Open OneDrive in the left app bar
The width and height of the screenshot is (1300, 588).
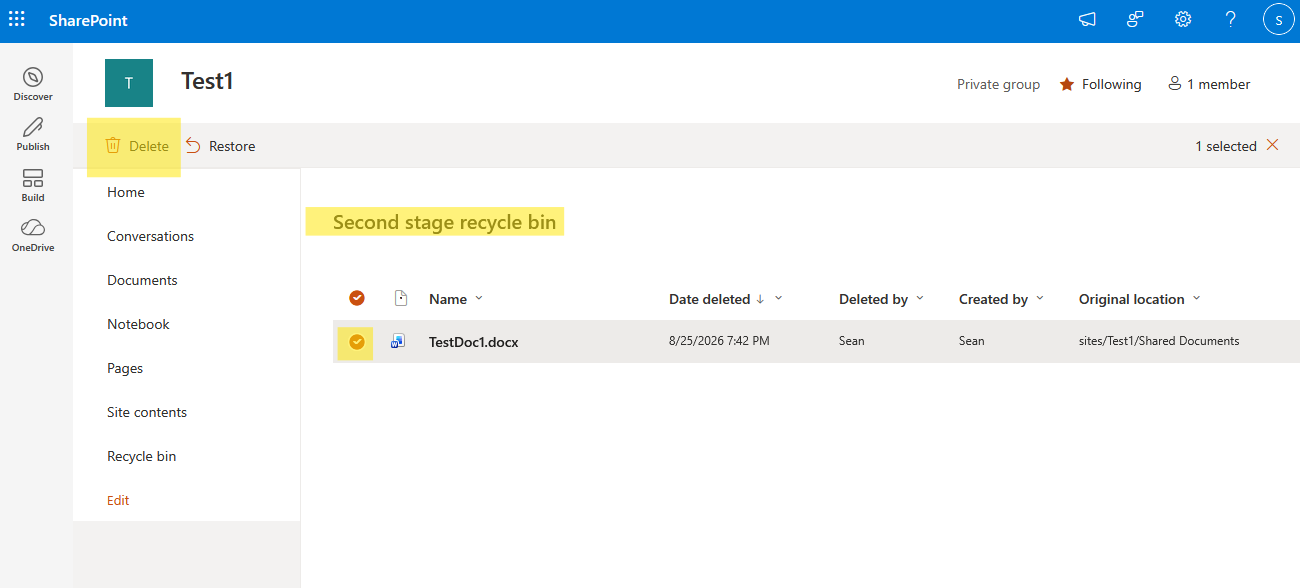(33, 235)
